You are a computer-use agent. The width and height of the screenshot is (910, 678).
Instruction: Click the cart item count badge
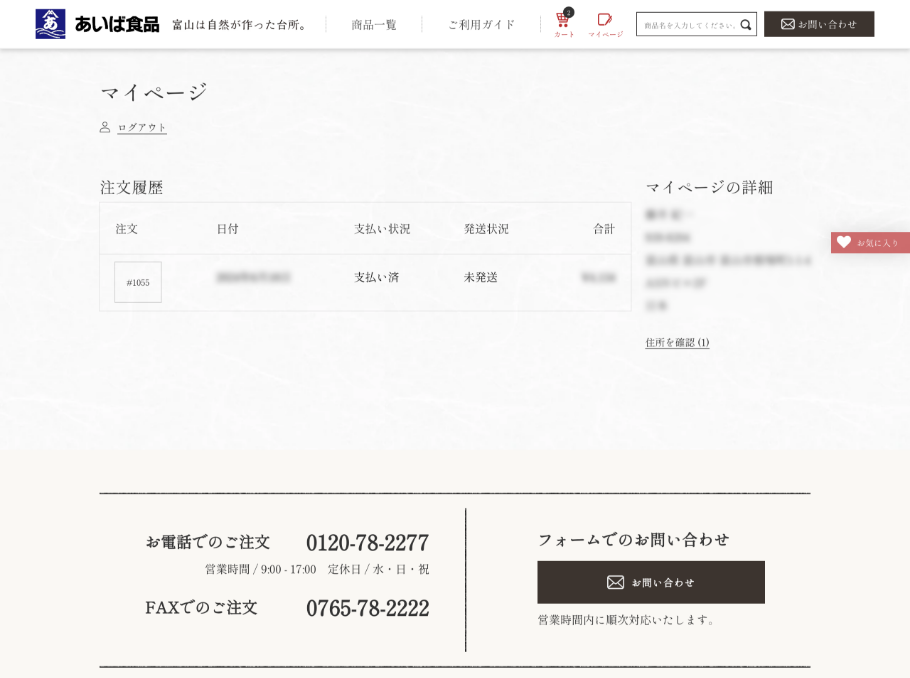click(x=569, y=12)
